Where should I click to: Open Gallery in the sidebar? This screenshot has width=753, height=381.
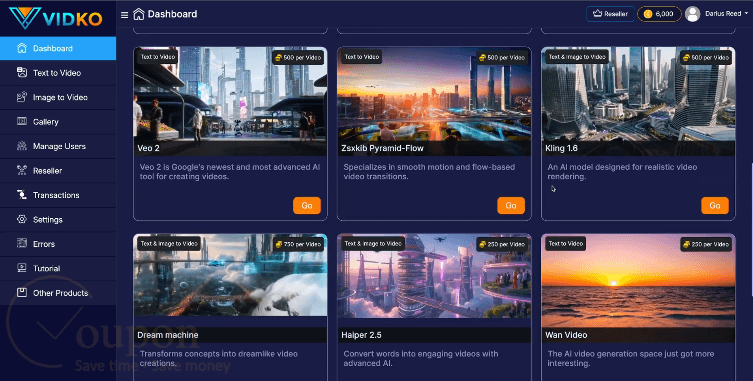click(x=58, y=122)
